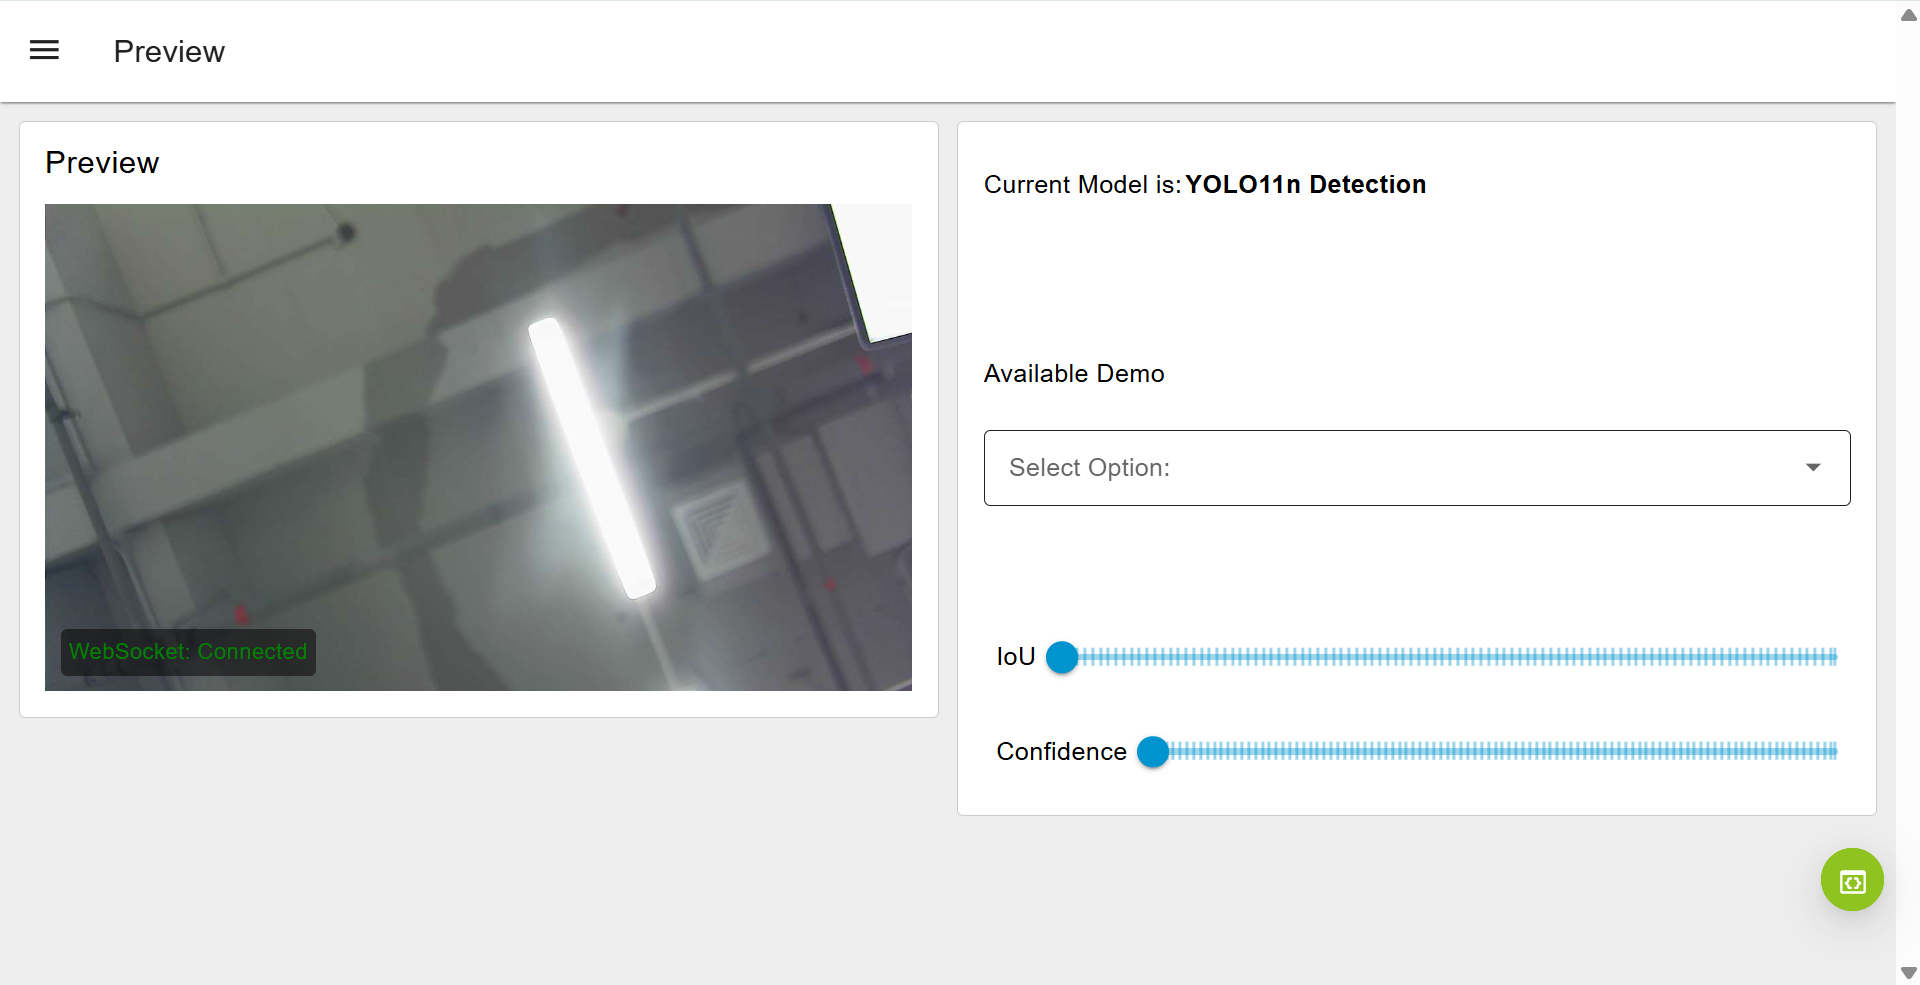Click the page scrollbar up arrow
The height and width of the screenshot is (985, 1920).
click(1908, 15)
